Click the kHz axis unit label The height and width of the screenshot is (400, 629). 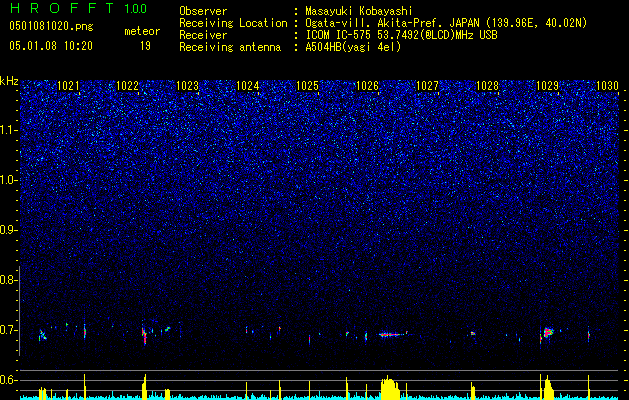click(9, 81)
